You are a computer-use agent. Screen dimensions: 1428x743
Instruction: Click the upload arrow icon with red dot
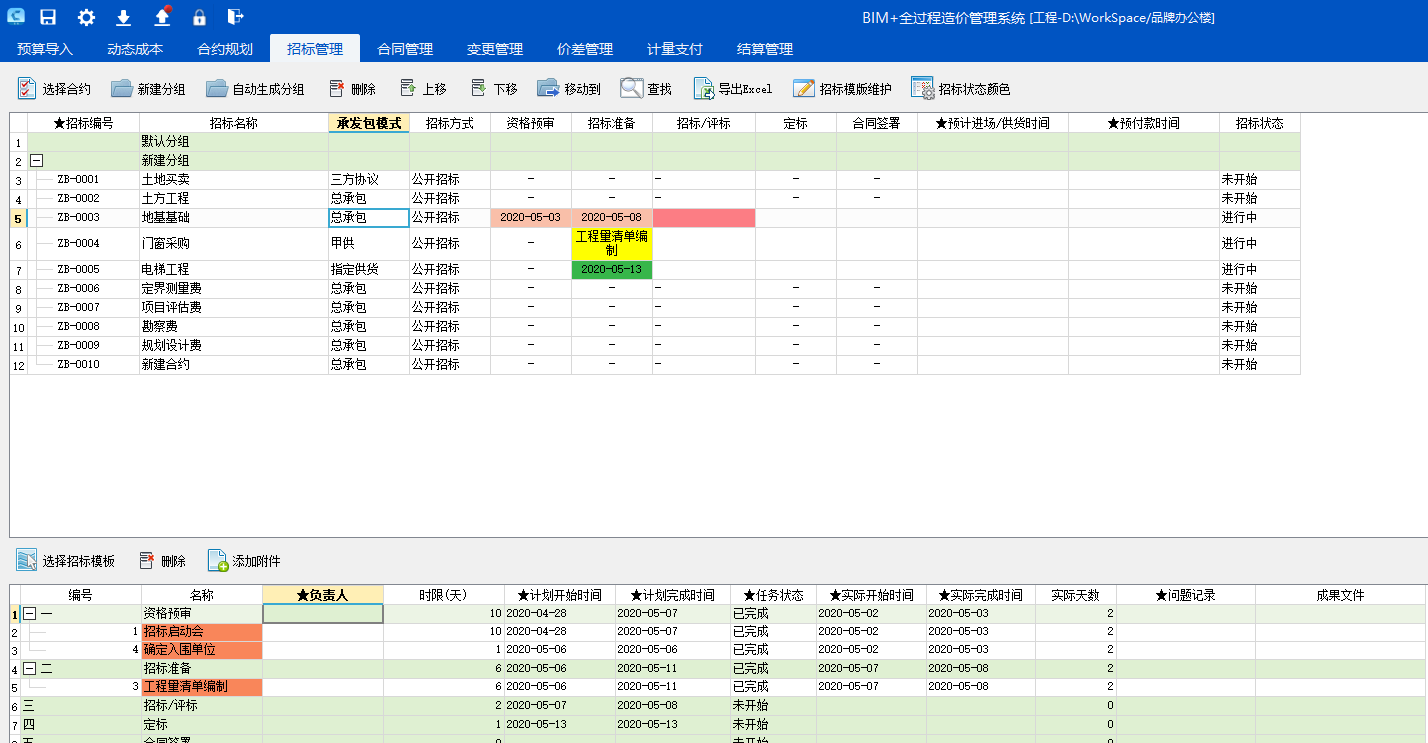(x=163, y=16)
